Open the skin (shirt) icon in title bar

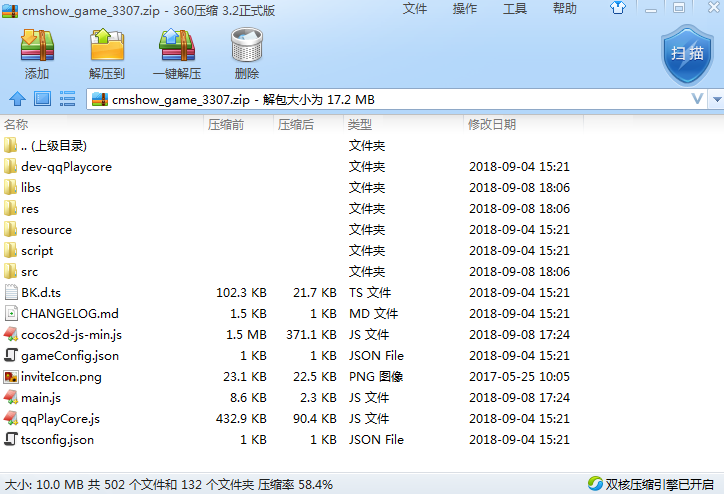click(618, 8)
